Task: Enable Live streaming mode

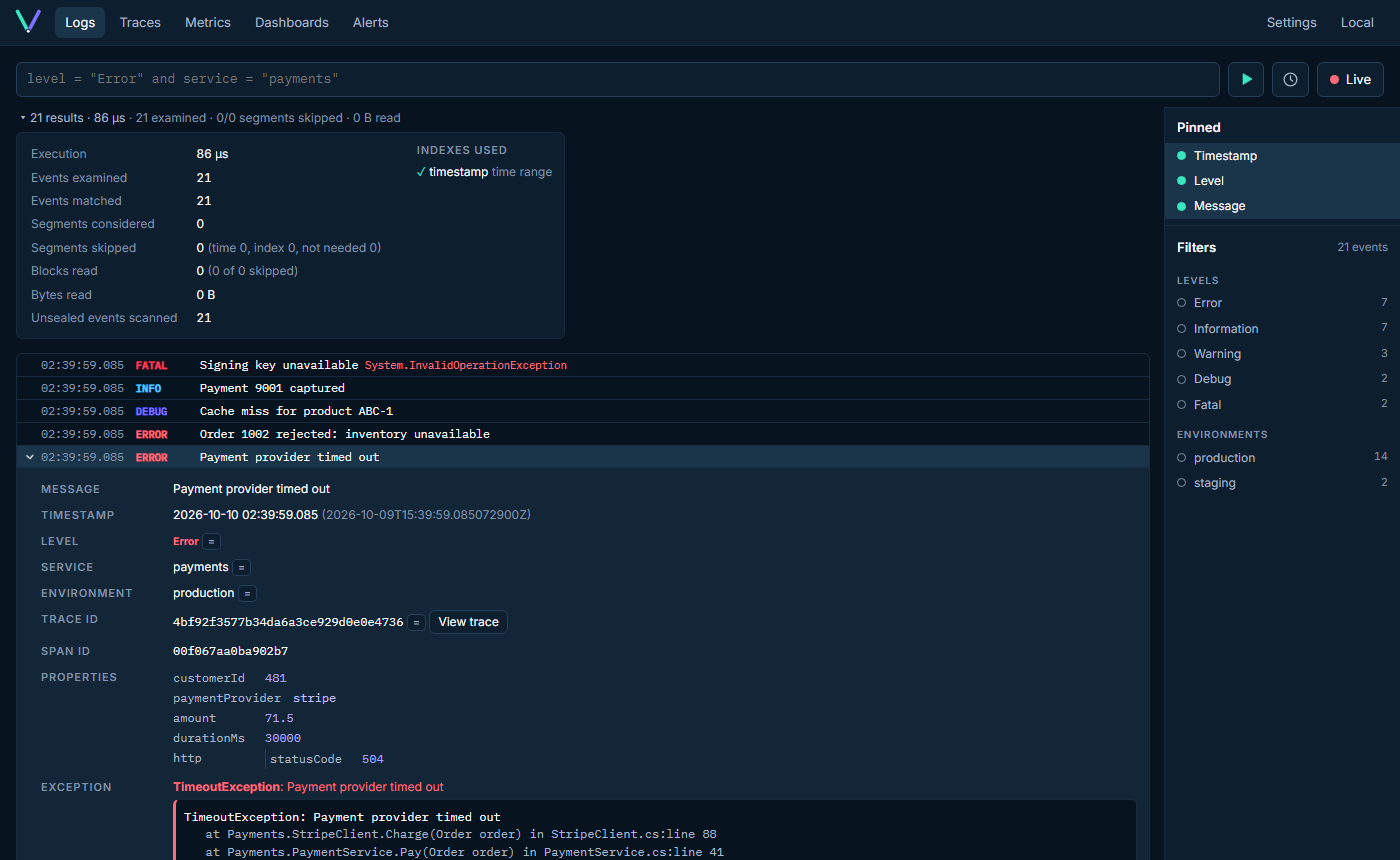Action: [1350, 79]
